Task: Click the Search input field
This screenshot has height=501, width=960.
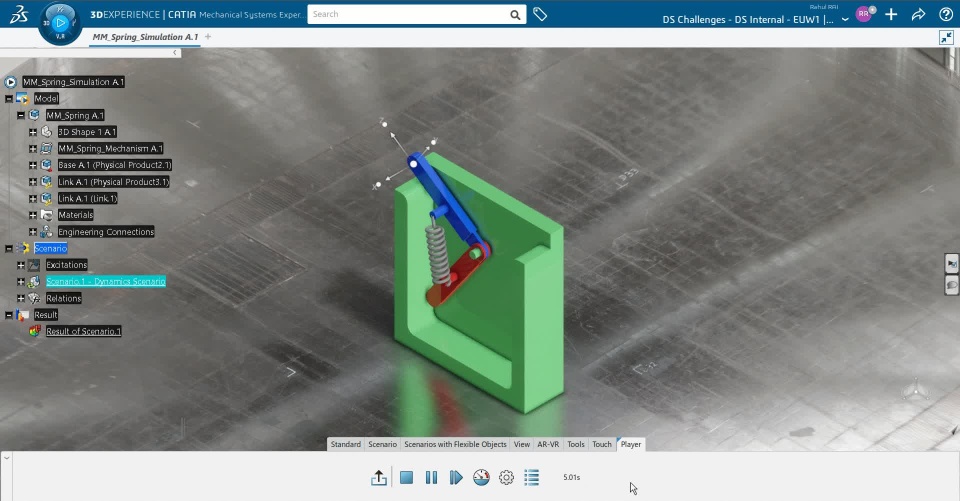Action: point(408,14)
